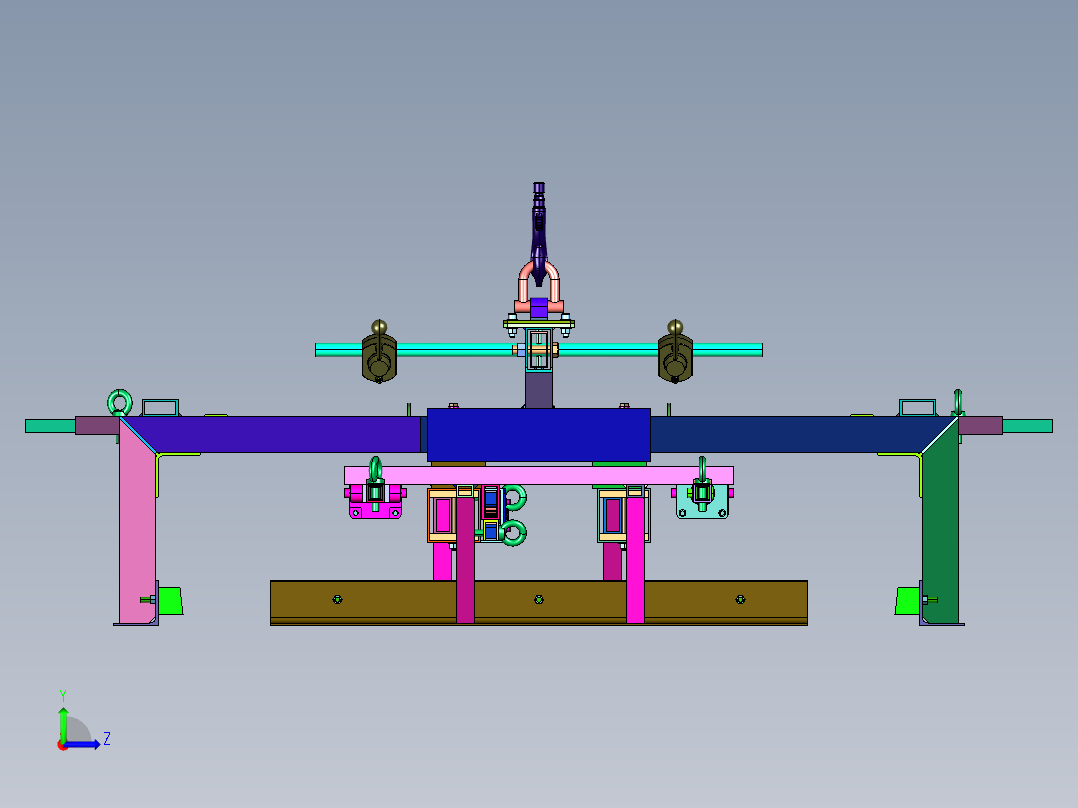Select the teal left end cap
This screenshot has width=1078, height=808.
pos(50,426)
